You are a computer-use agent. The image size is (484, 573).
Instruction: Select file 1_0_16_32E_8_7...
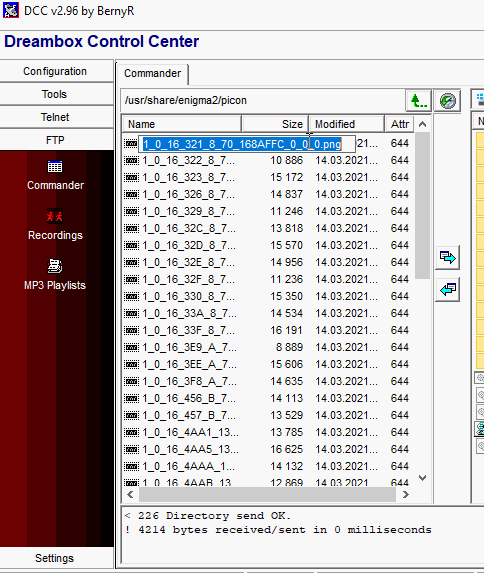point(189,262)
